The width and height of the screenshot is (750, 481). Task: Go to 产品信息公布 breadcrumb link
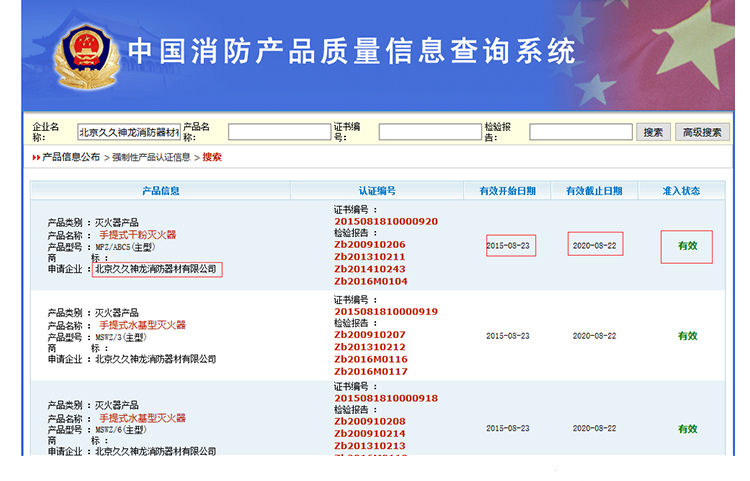click(71, 157)
